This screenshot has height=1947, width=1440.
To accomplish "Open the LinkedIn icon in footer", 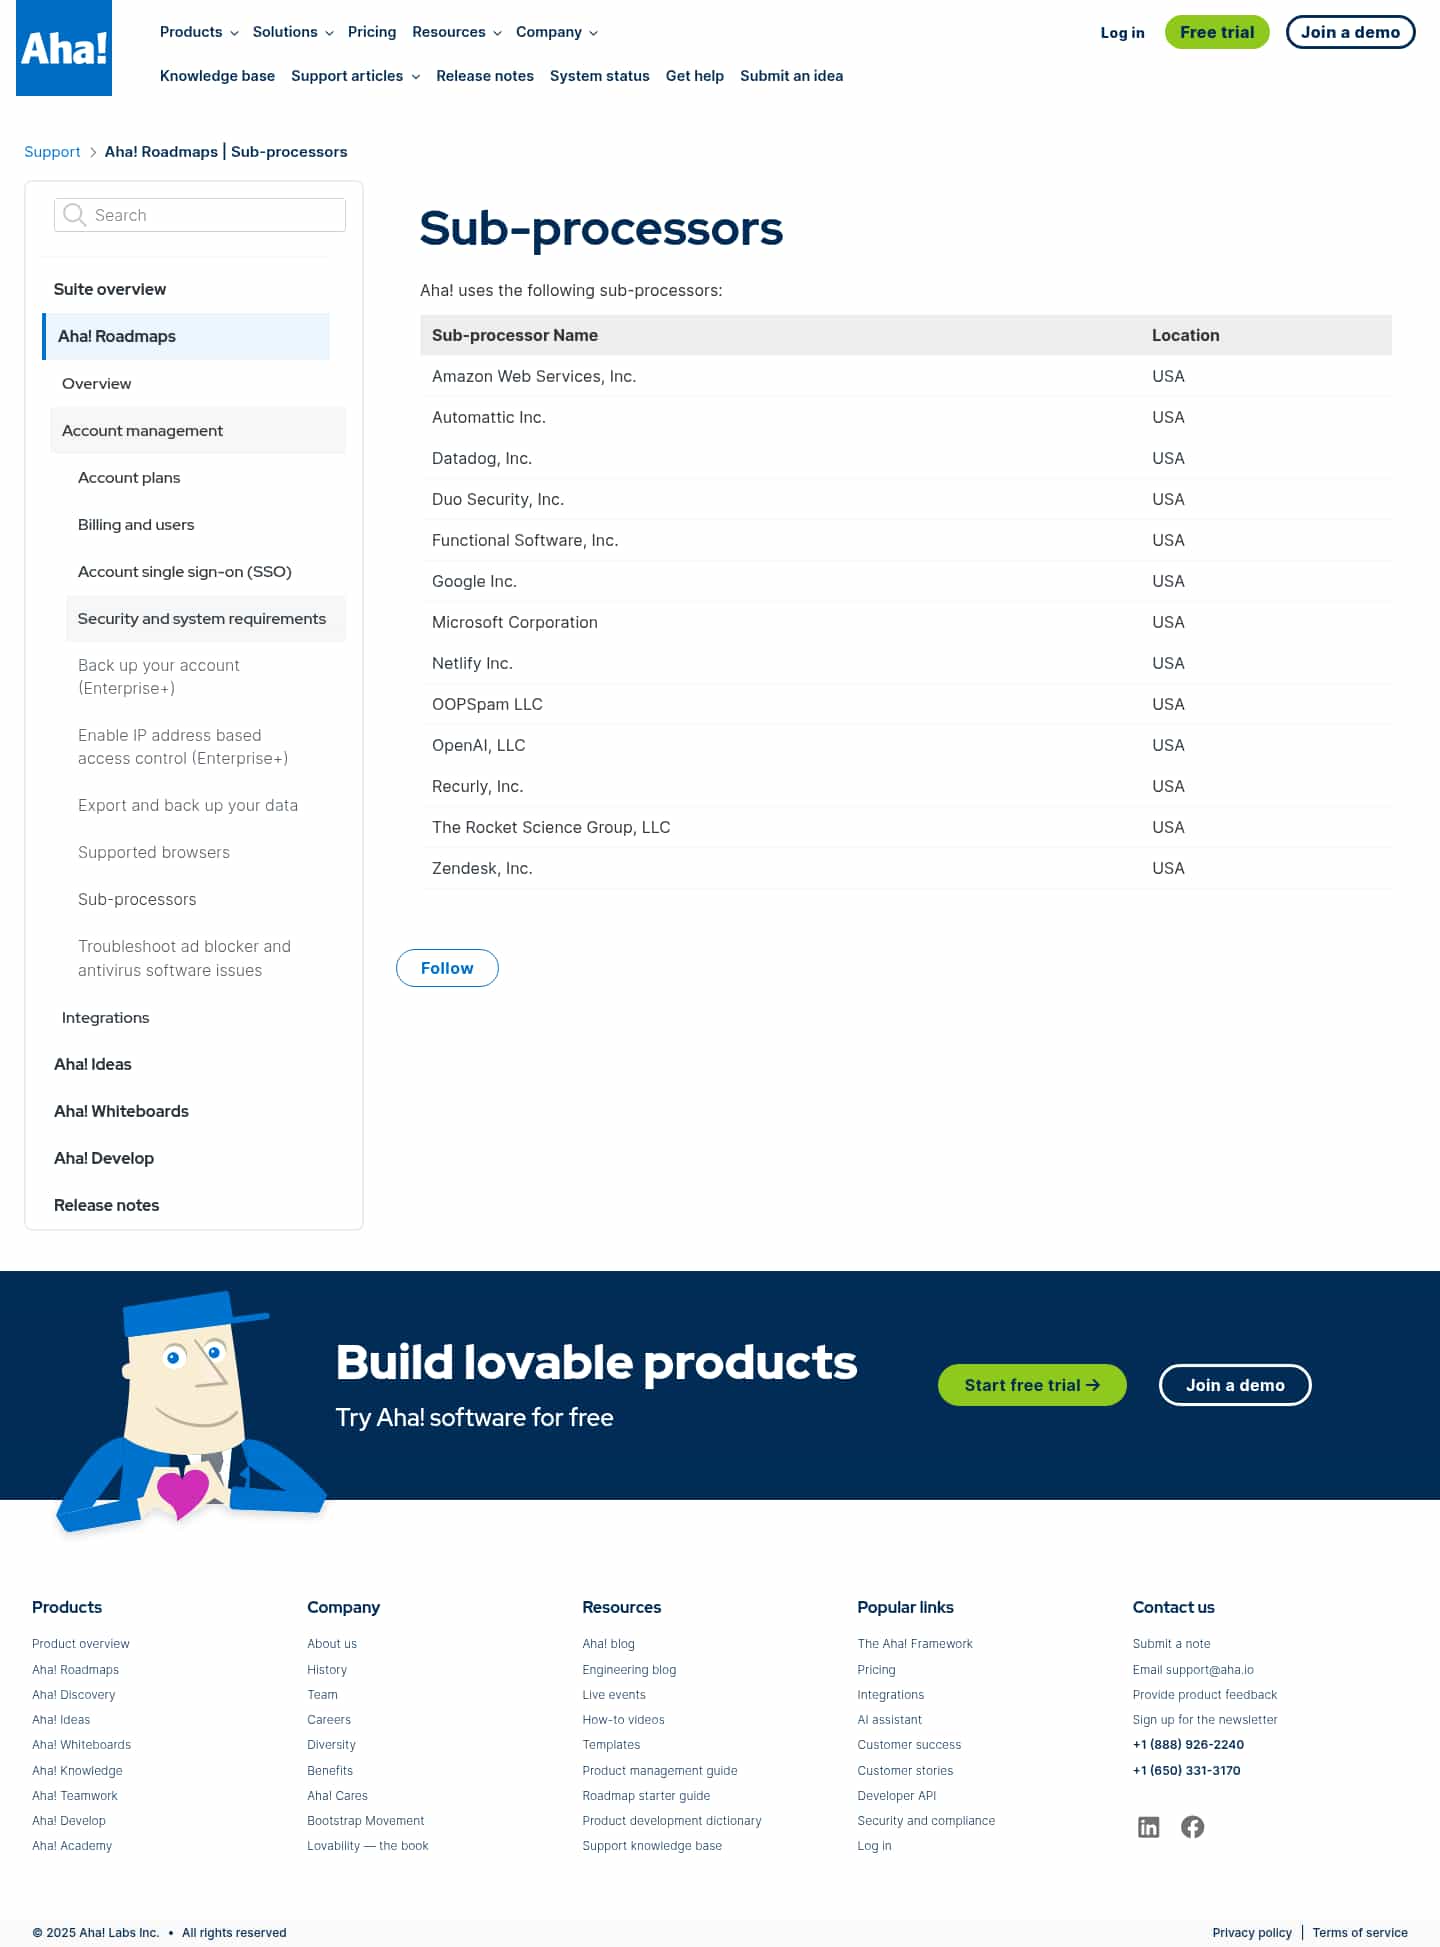I will 1149,1827.
